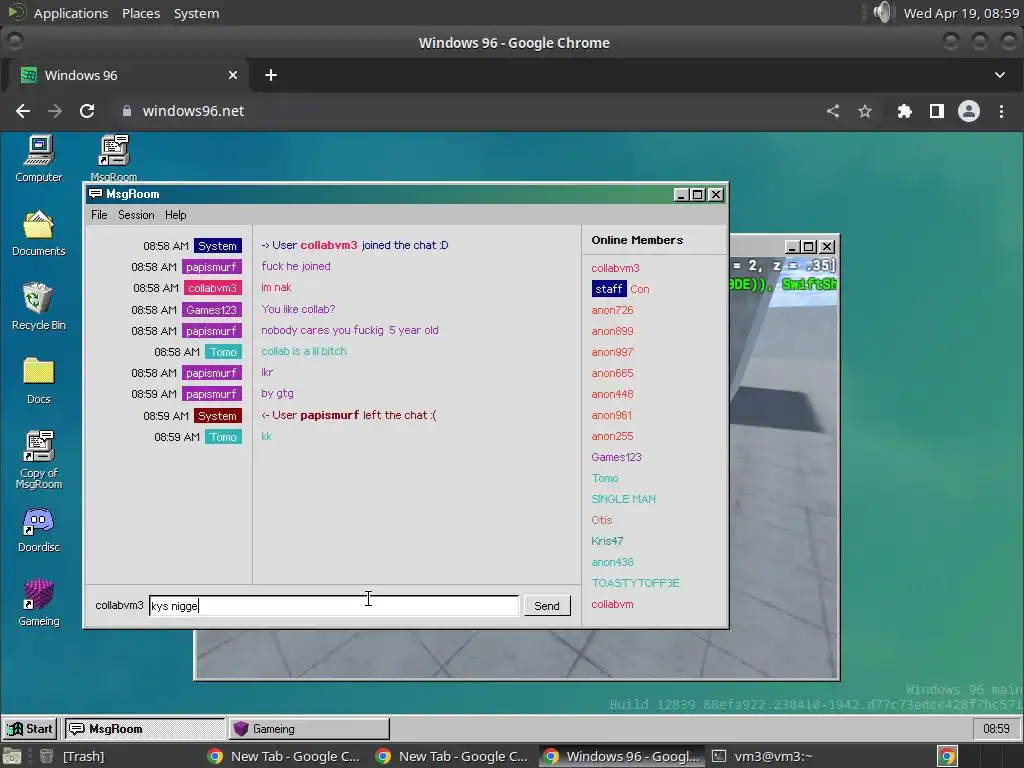The image size is (1024, 768).
Task: Open the Chrome profile avatar
Action: pyautogui.click(x=968, y=111)
